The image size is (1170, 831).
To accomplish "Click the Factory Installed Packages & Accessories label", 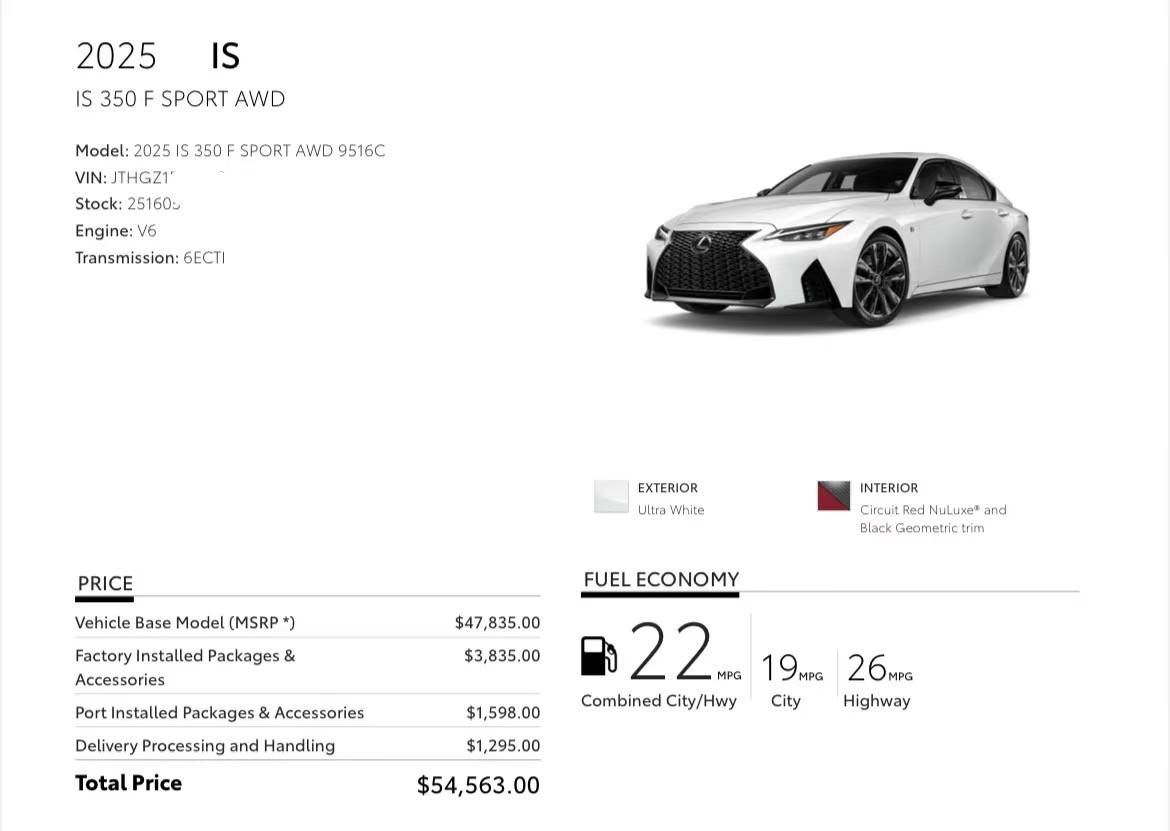I will (185, 668).
